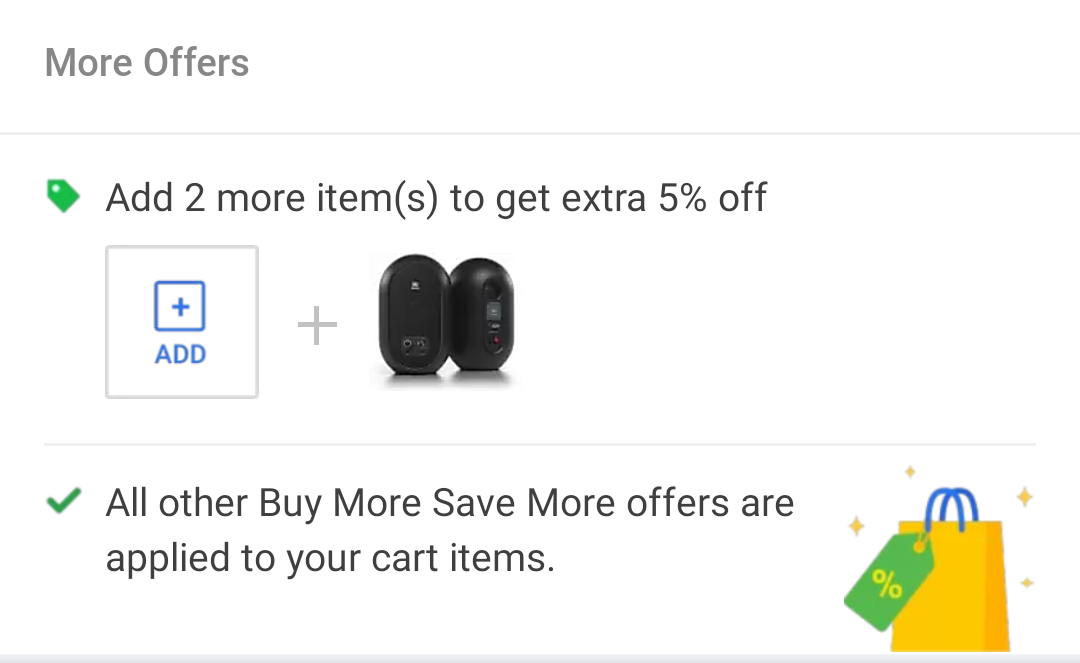
Task: Click the blue plus square icon
Action: [180, 306]
